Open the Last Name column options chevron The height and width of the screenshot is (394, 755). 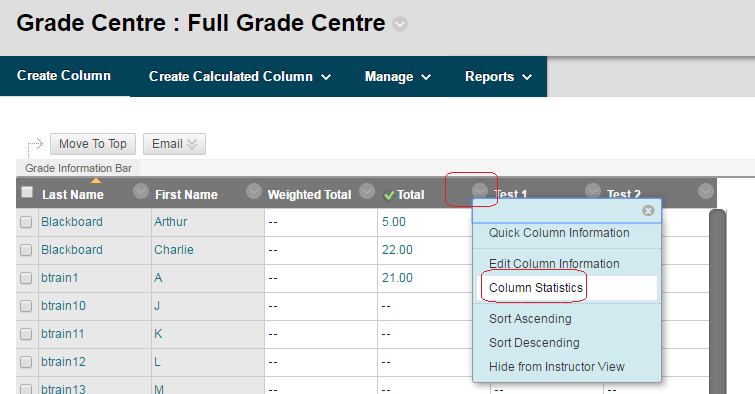click(141, 191)
